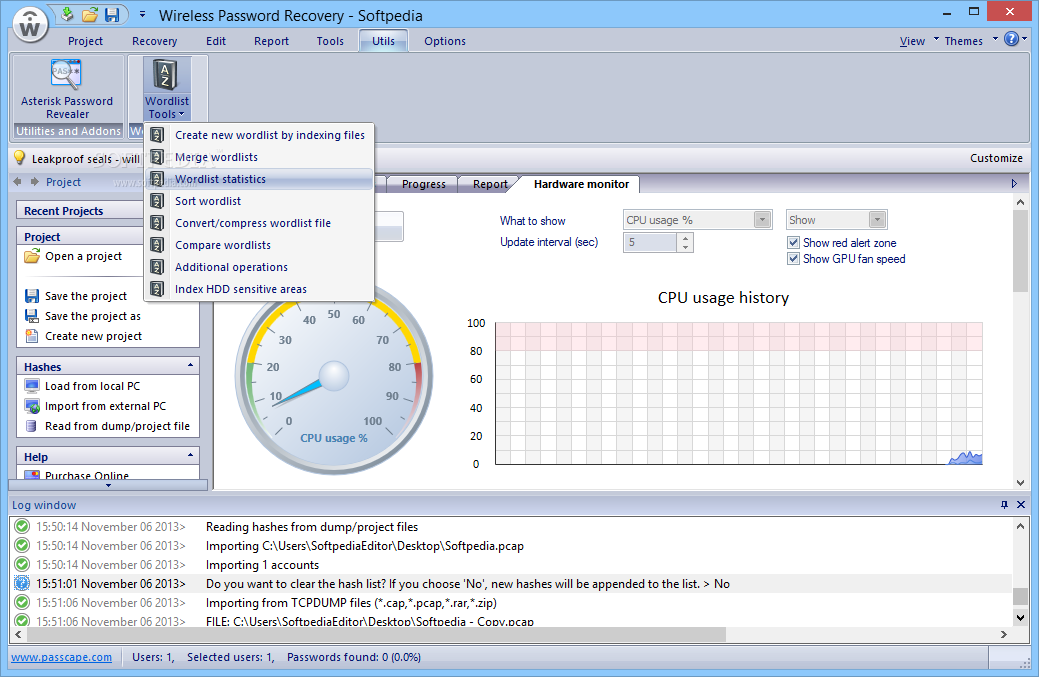This screenshot has height=677, width=1039.
Task: Open the blue help question mark icon
Action: click(x=1011, y=39)
